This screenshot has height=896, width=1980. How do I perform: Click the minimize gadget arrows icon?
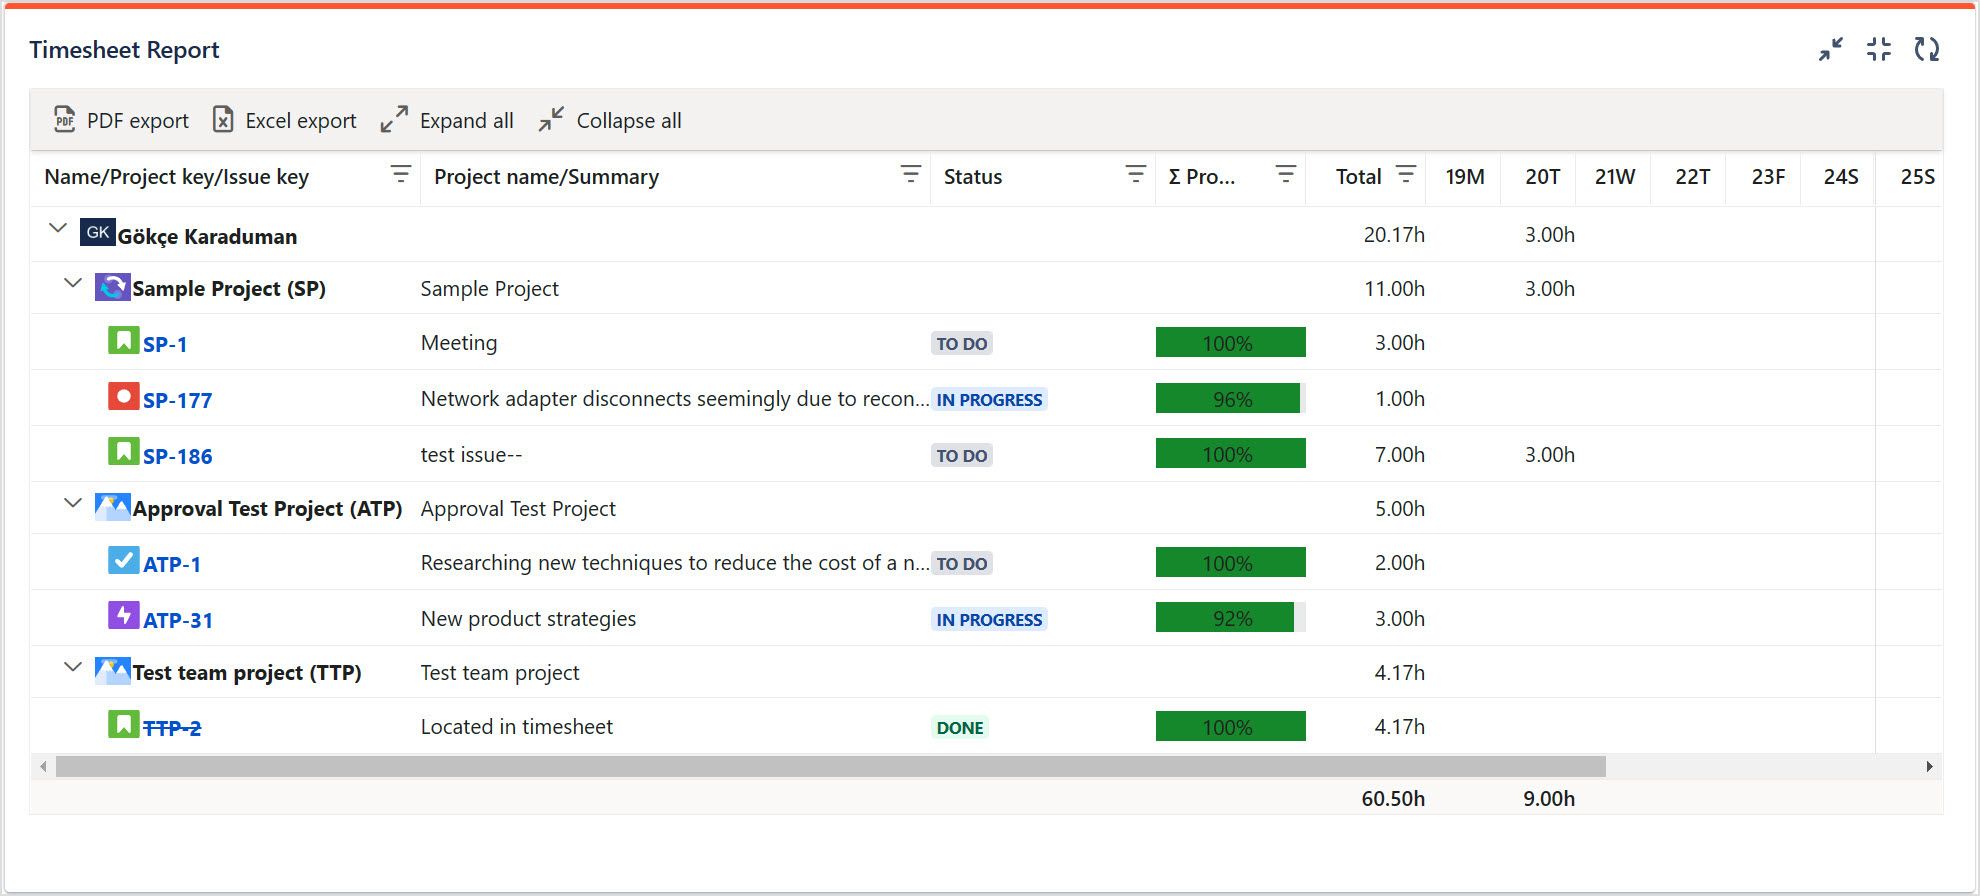coord(1831,49)
